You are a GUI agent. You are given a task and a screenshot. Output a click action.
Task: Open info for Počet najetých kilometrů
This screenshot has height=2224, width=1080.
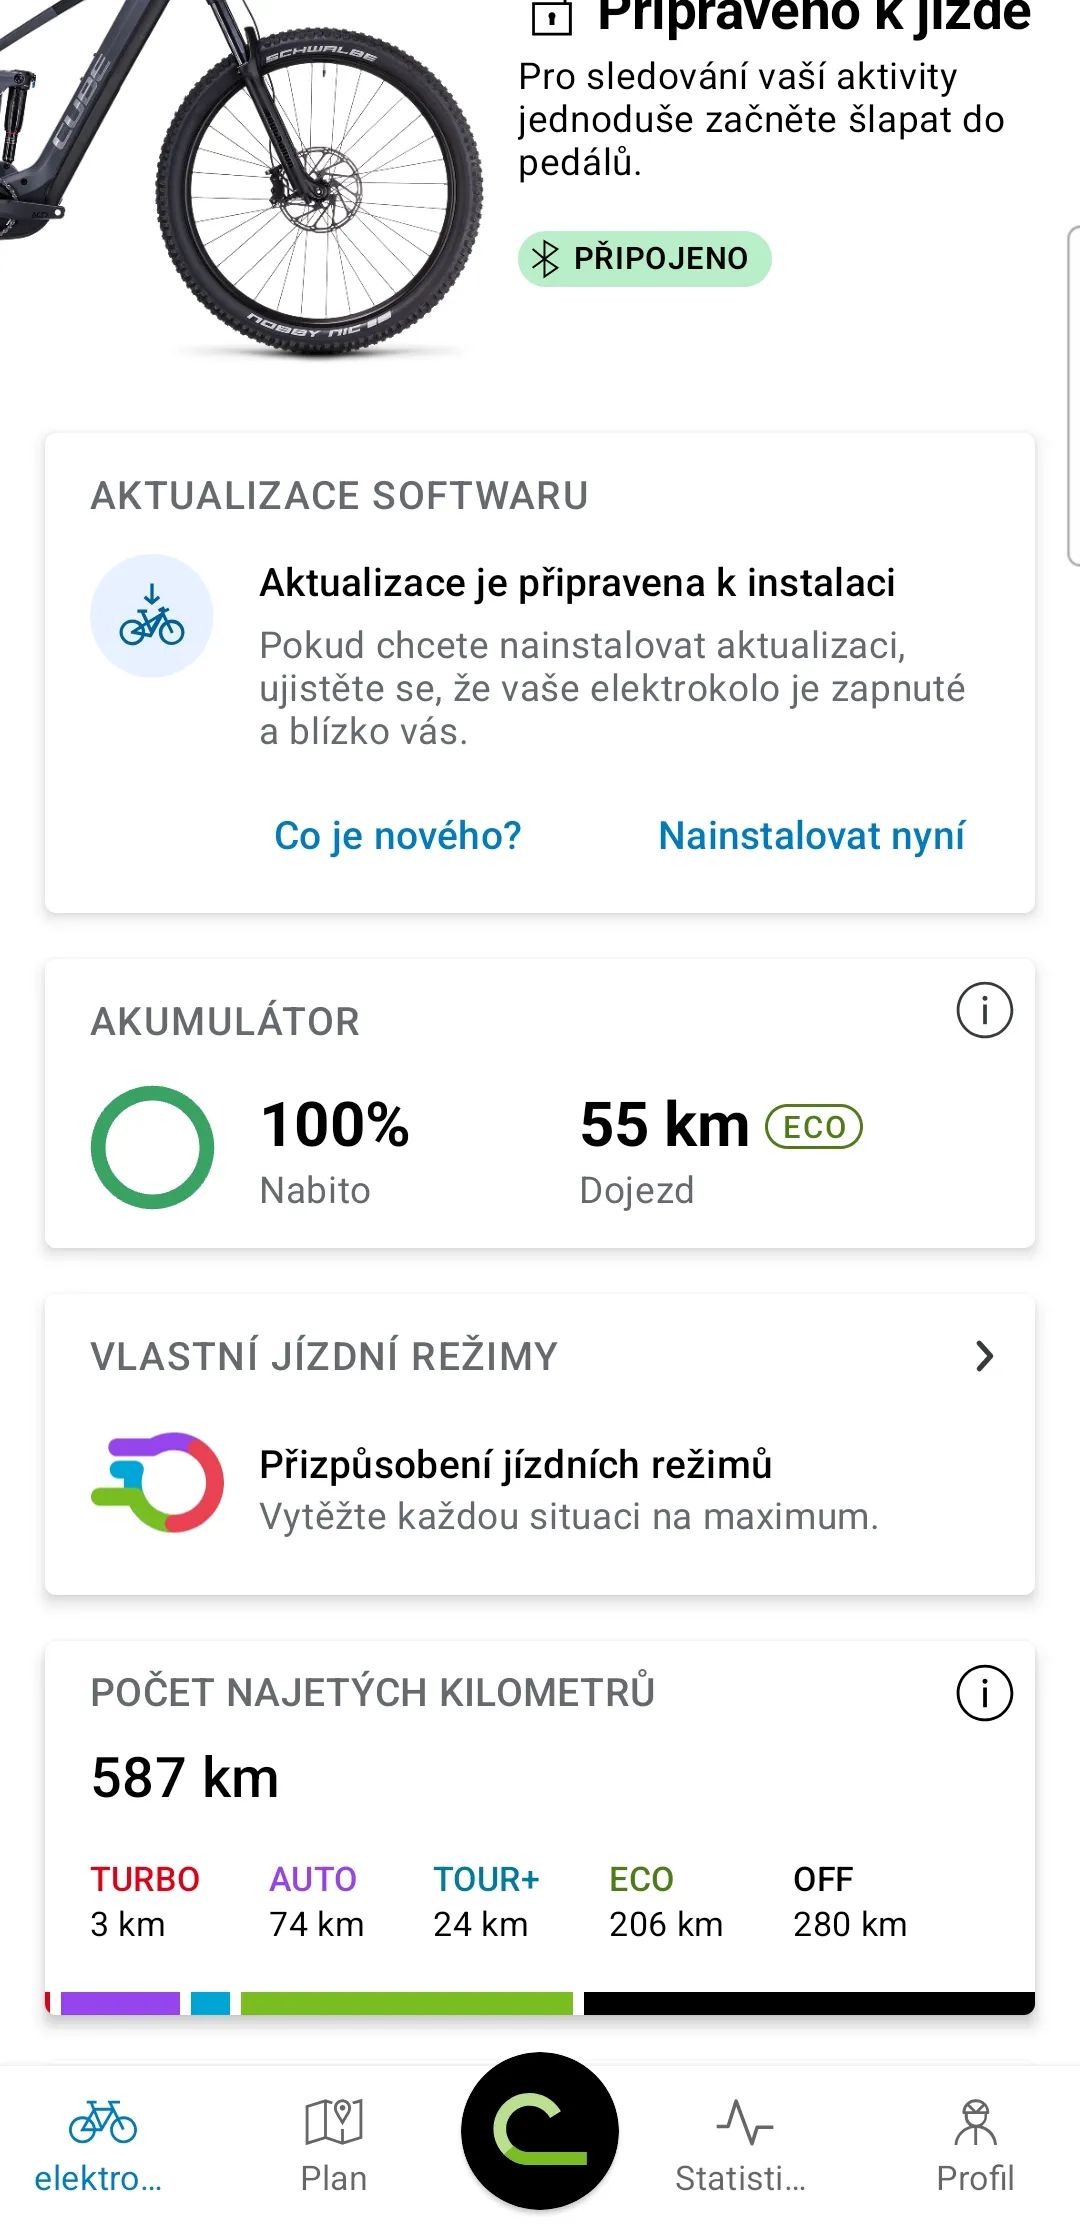coord(984,1693)
